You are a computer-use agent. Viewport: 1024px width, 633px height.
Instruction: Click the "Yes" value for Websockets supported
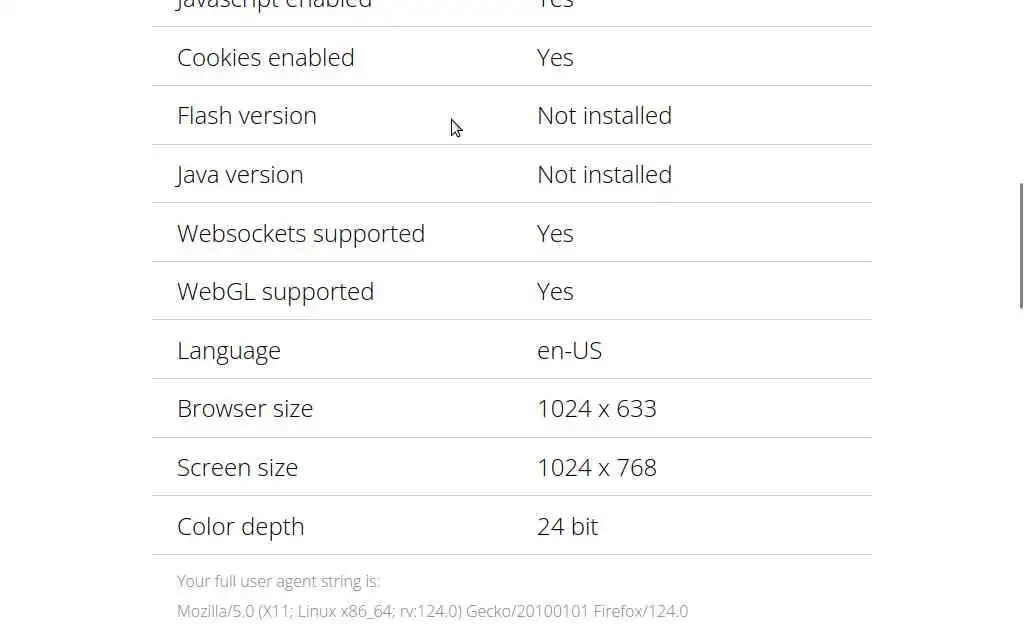(x=555, y=234)
